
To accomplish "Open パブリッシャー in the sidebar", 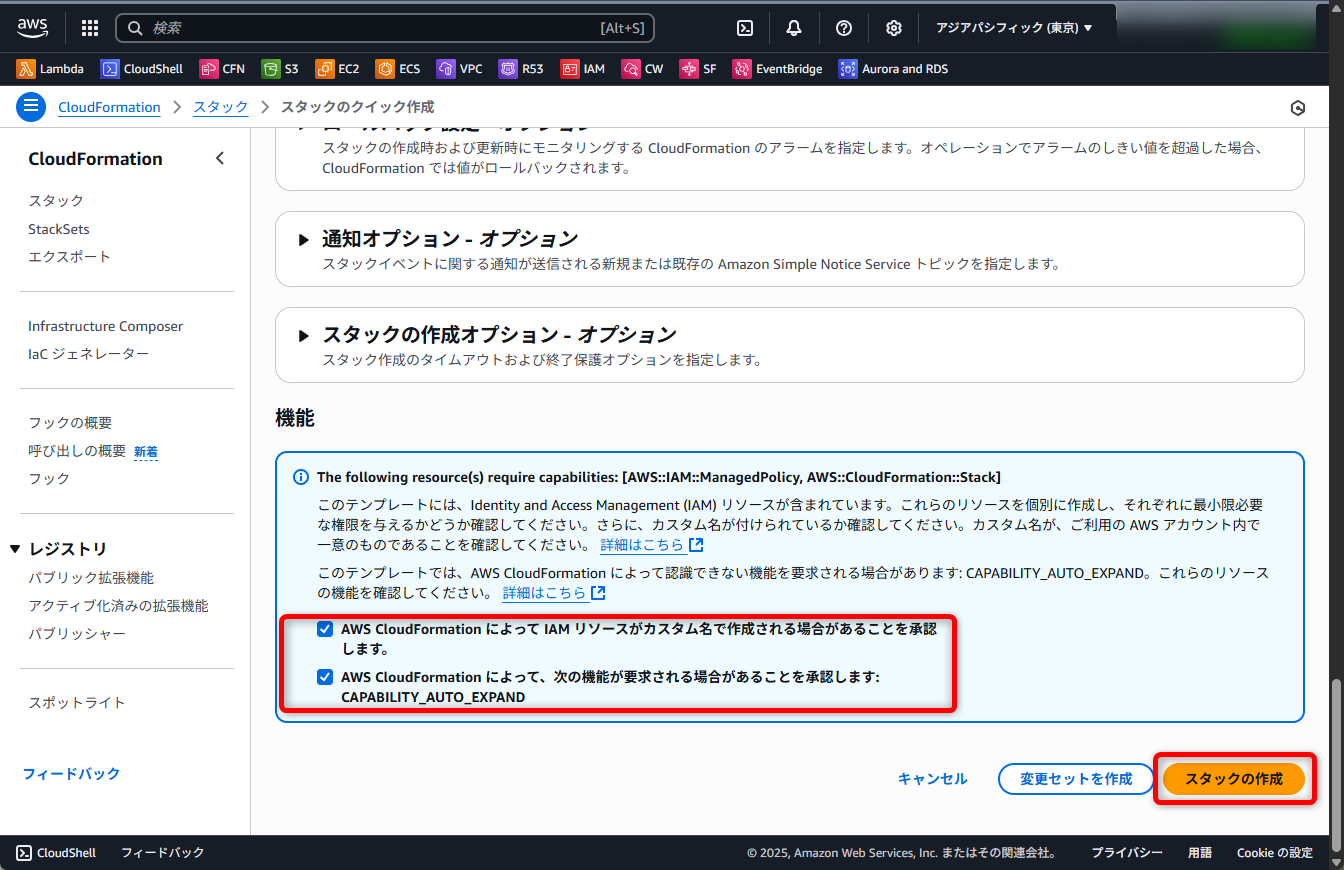I will point(77,634).
